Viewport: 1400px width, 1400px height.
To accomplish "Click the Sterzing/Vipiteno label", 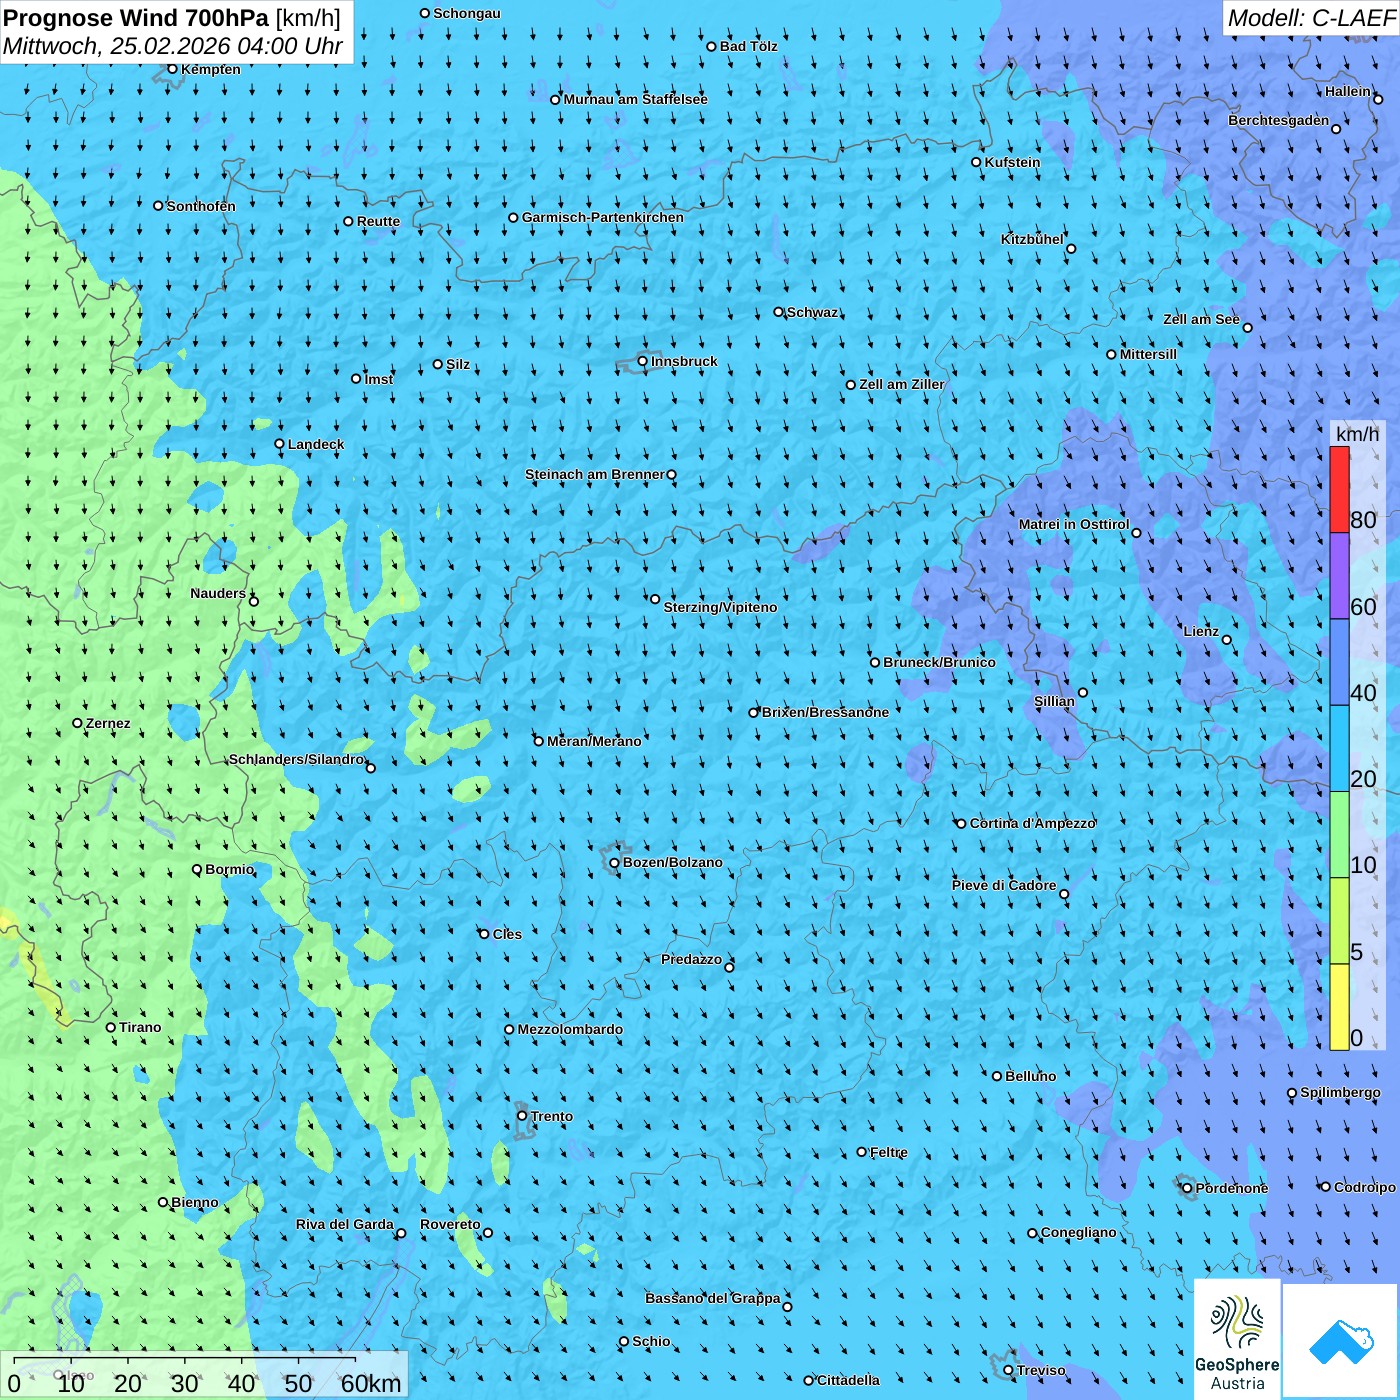I will pos(720,607).
